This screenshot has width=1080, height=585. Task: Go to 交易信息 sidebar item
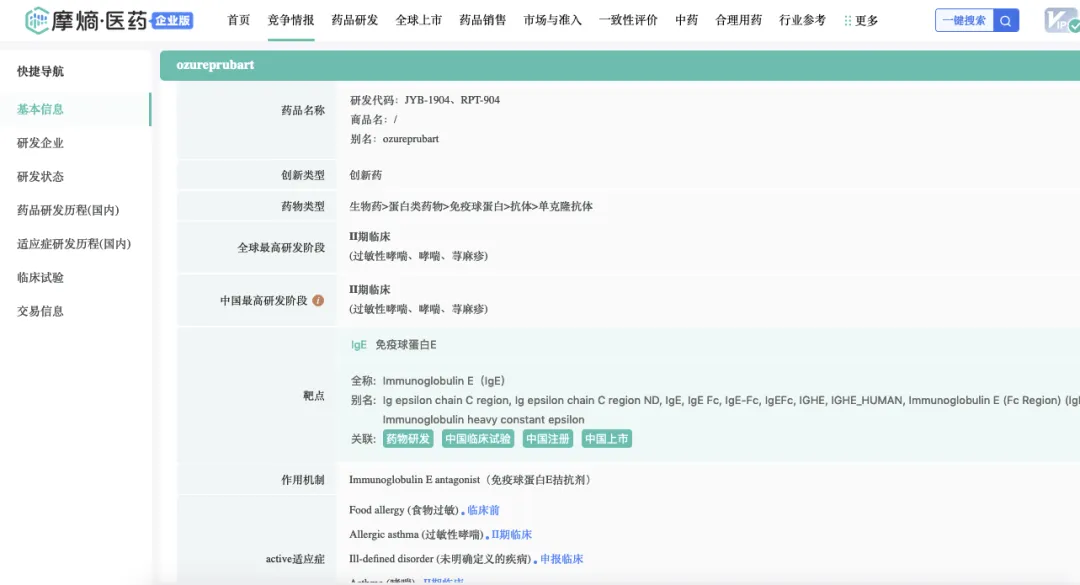40,311
